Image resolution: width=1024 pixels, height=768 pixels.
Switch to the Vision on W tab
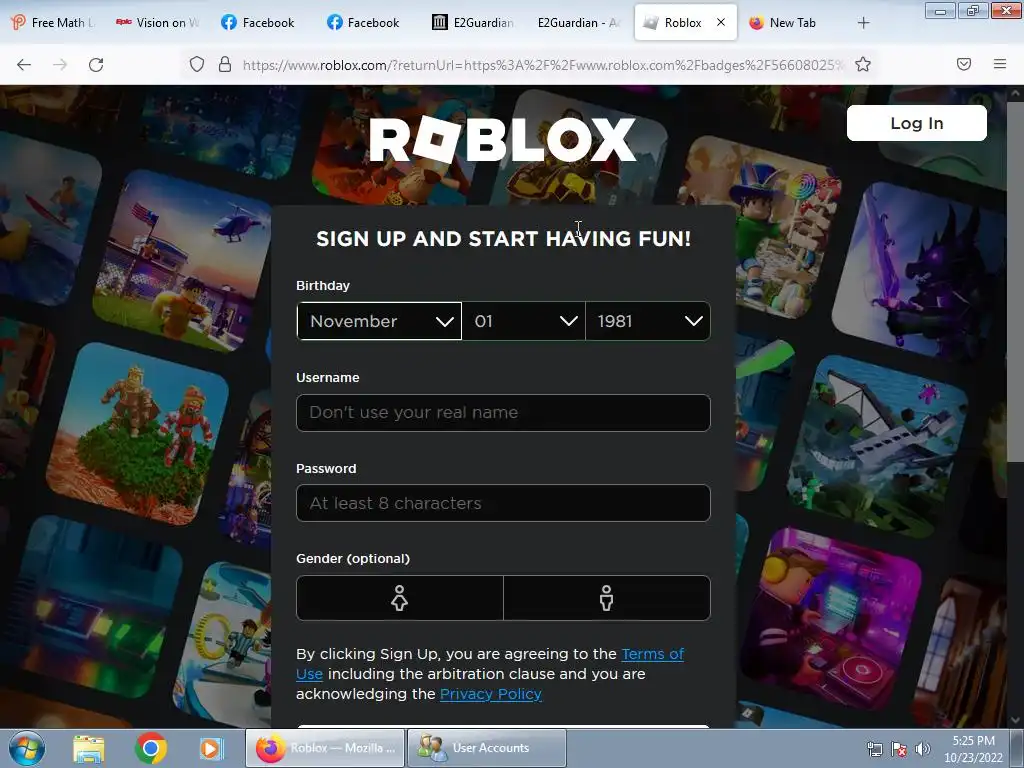point(157,23)
